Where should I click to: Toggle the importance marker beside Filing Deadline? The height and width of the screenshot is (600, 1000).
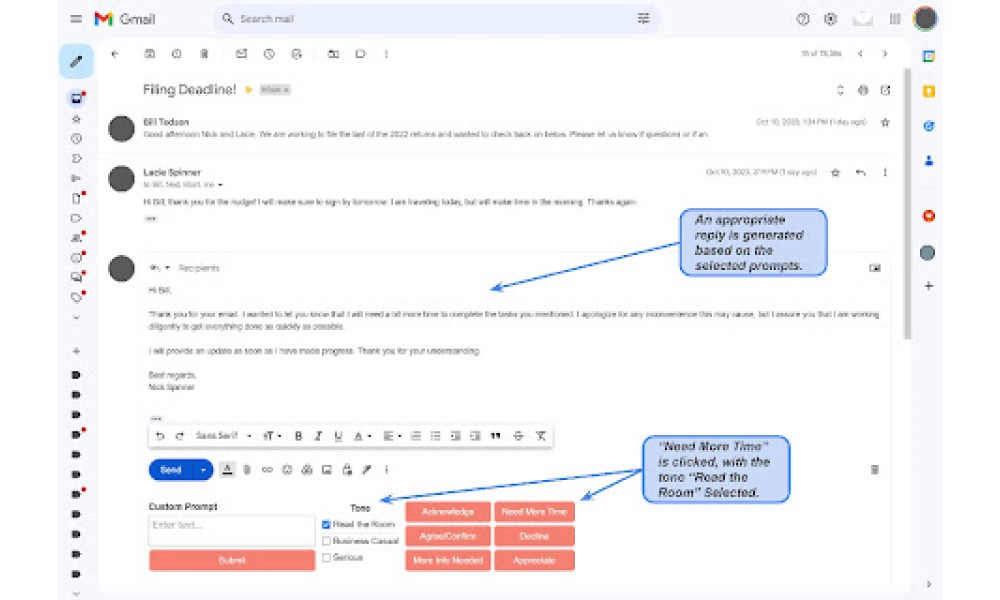pyautogui.click(x=248, y=90)
